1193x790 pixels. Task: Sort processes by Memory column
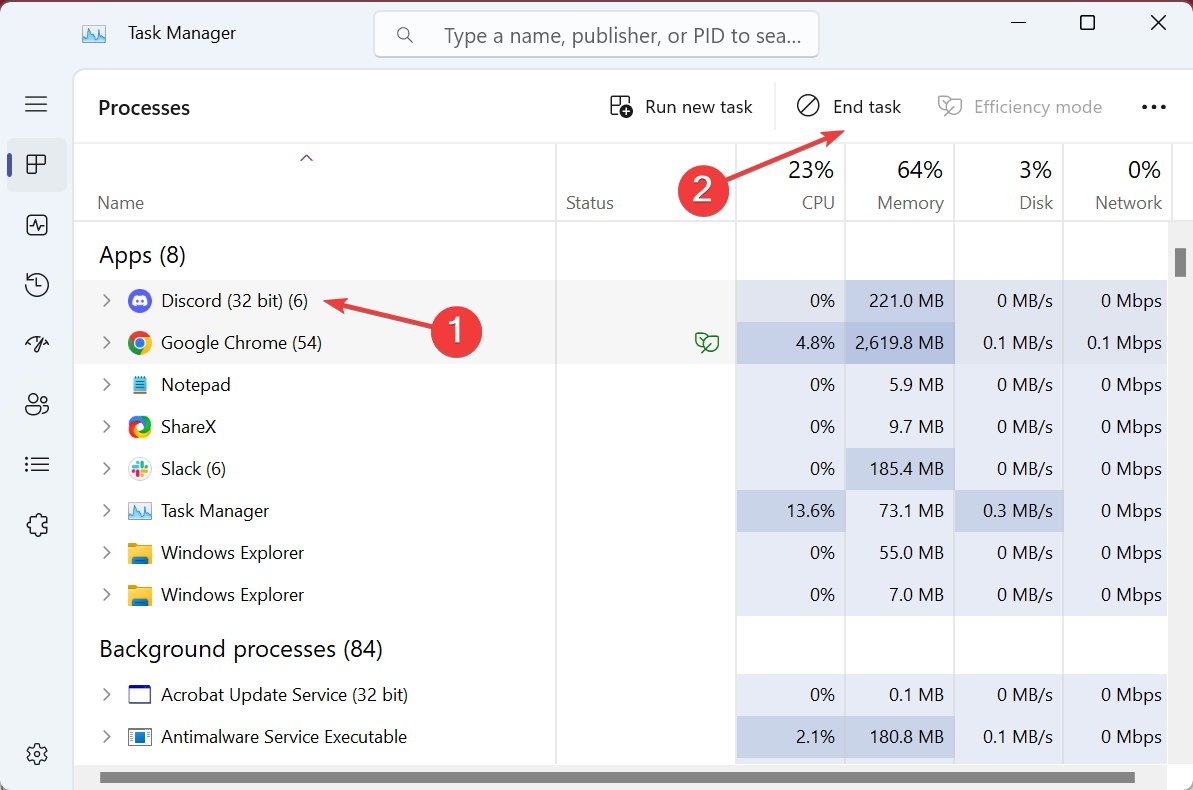pyautogui.click(x=900, y=183)
